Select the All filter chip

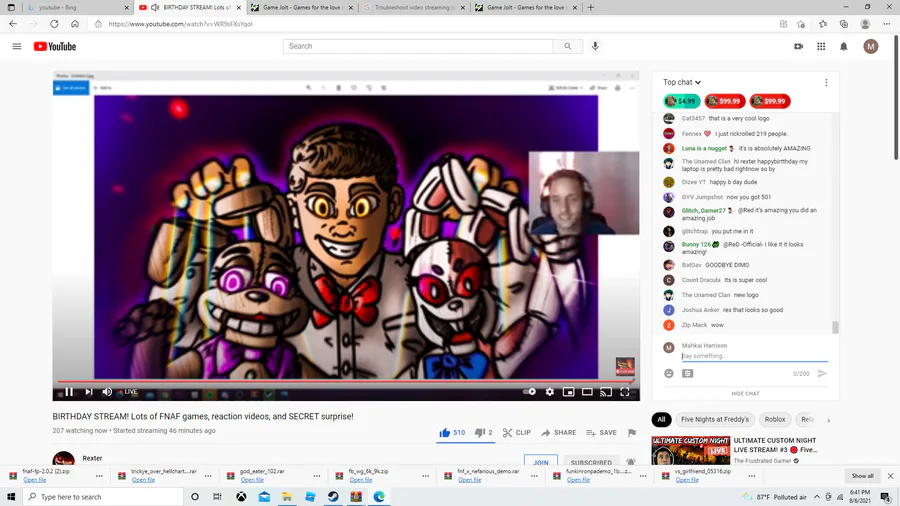tap(661, 419)
